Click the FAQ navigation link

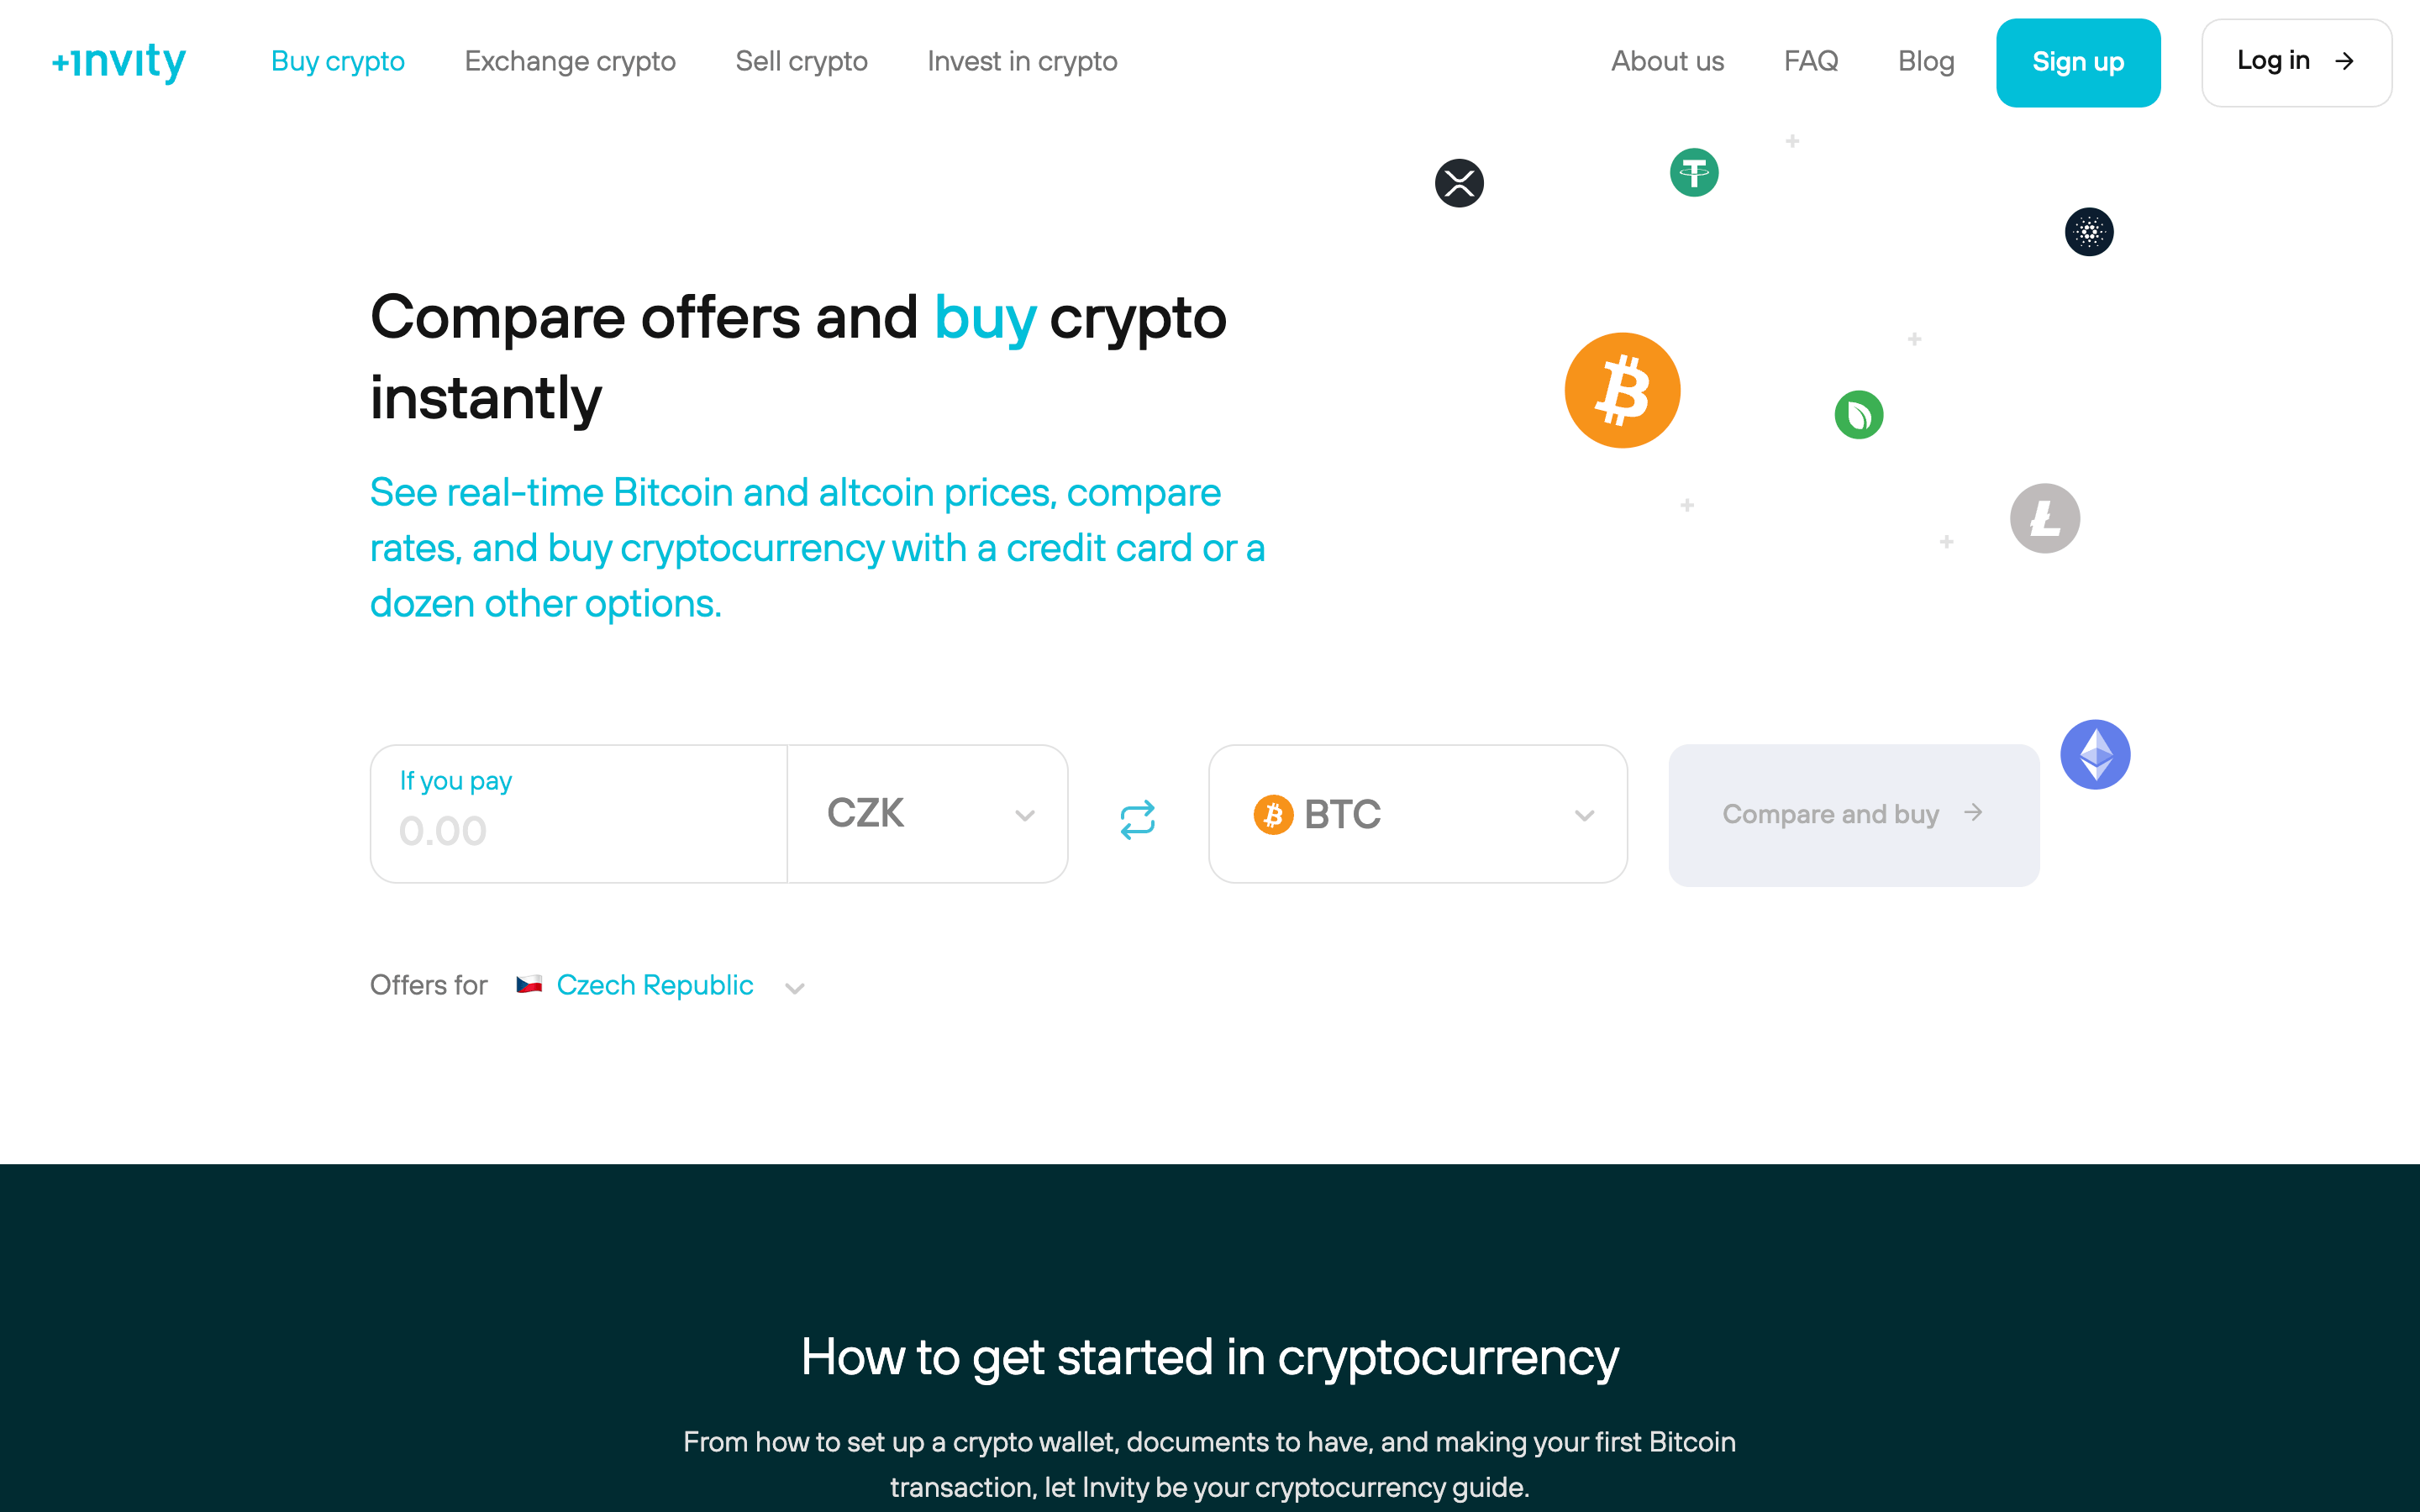(x=1810, y=61)
